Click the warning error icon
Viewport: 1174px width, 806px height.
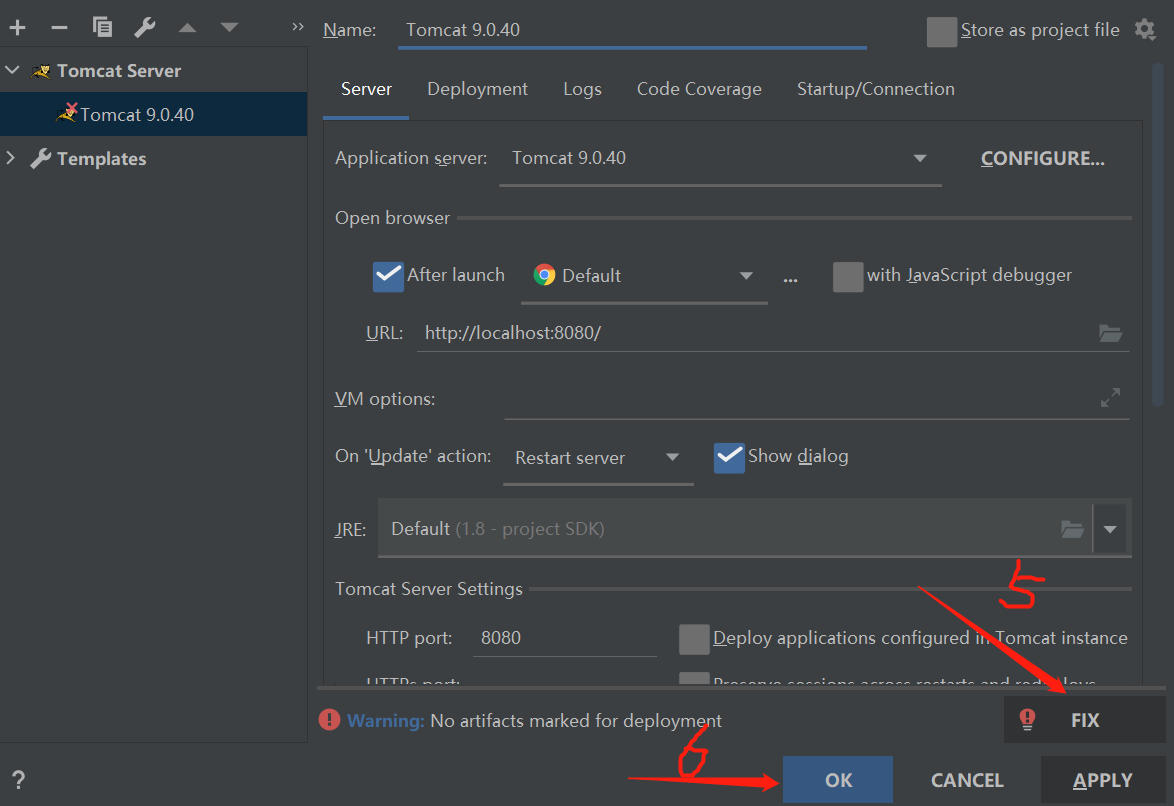tap(329, 720)
